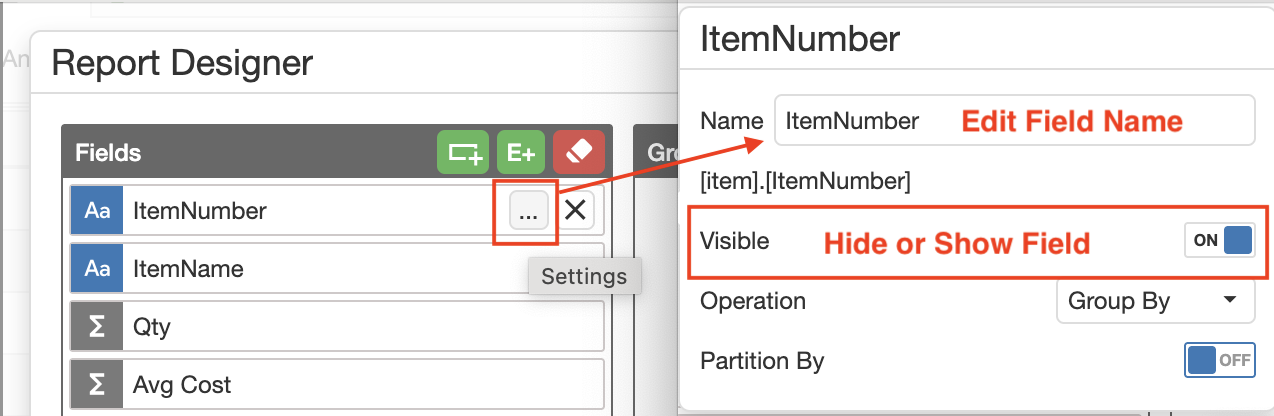
Task: Select the Avg Cost field row
Action: coord(337,384)
